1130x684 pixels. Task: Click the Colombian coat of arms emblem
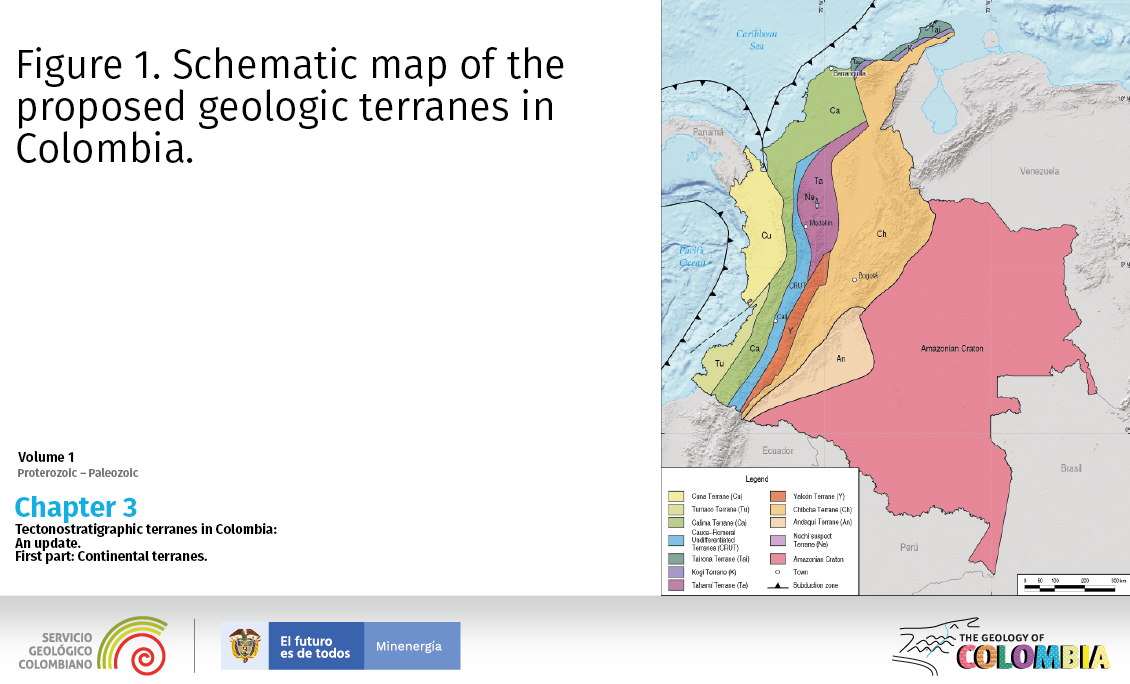click(244, 646)
